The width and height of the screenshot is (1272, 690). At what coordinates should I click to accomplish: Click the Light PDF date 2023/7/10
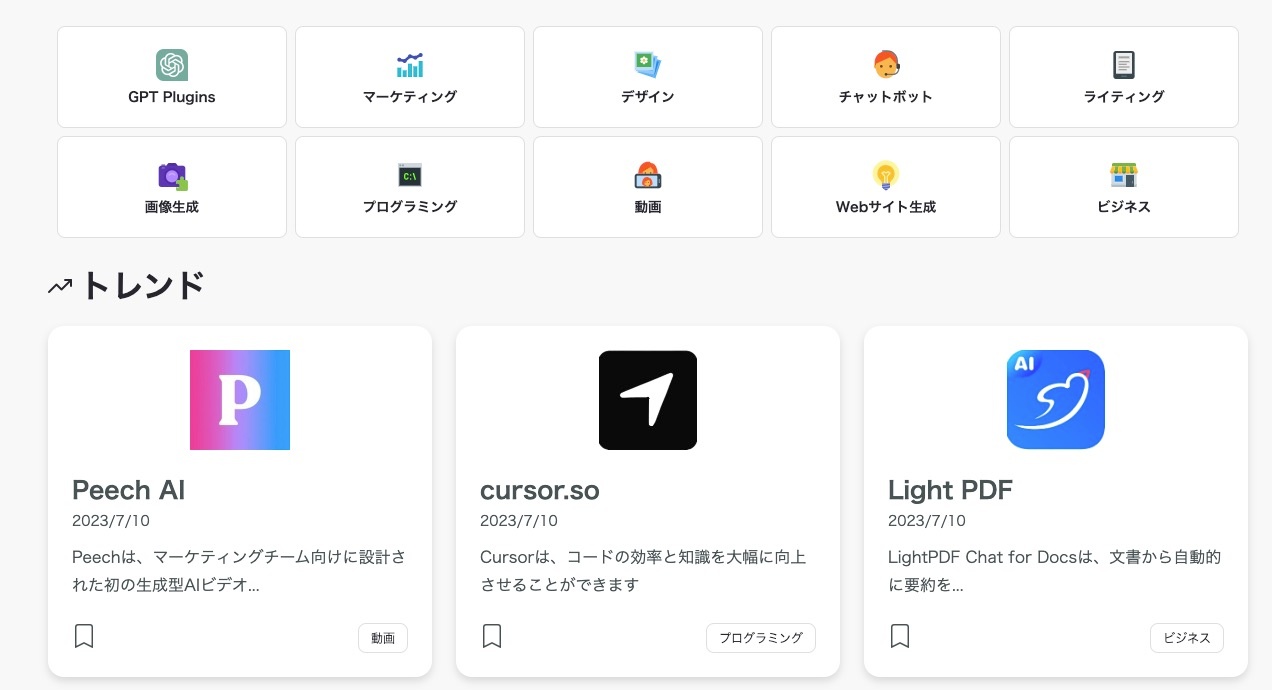tap(927, 521)
